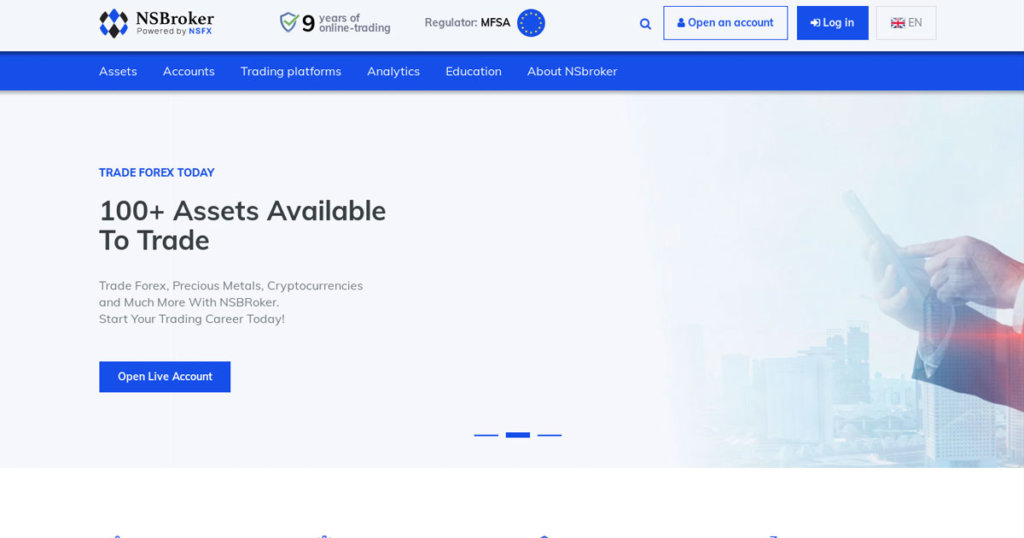Viewport: 1024px width, 538px height.
Task: Go to the third carousel slide
Action: (x=549, y=435)
